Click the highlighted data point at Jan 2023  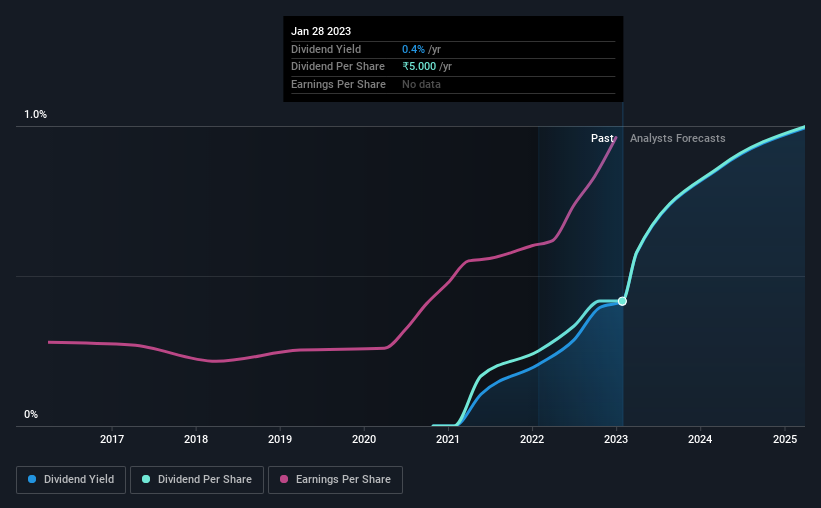[x=622, y=301]
